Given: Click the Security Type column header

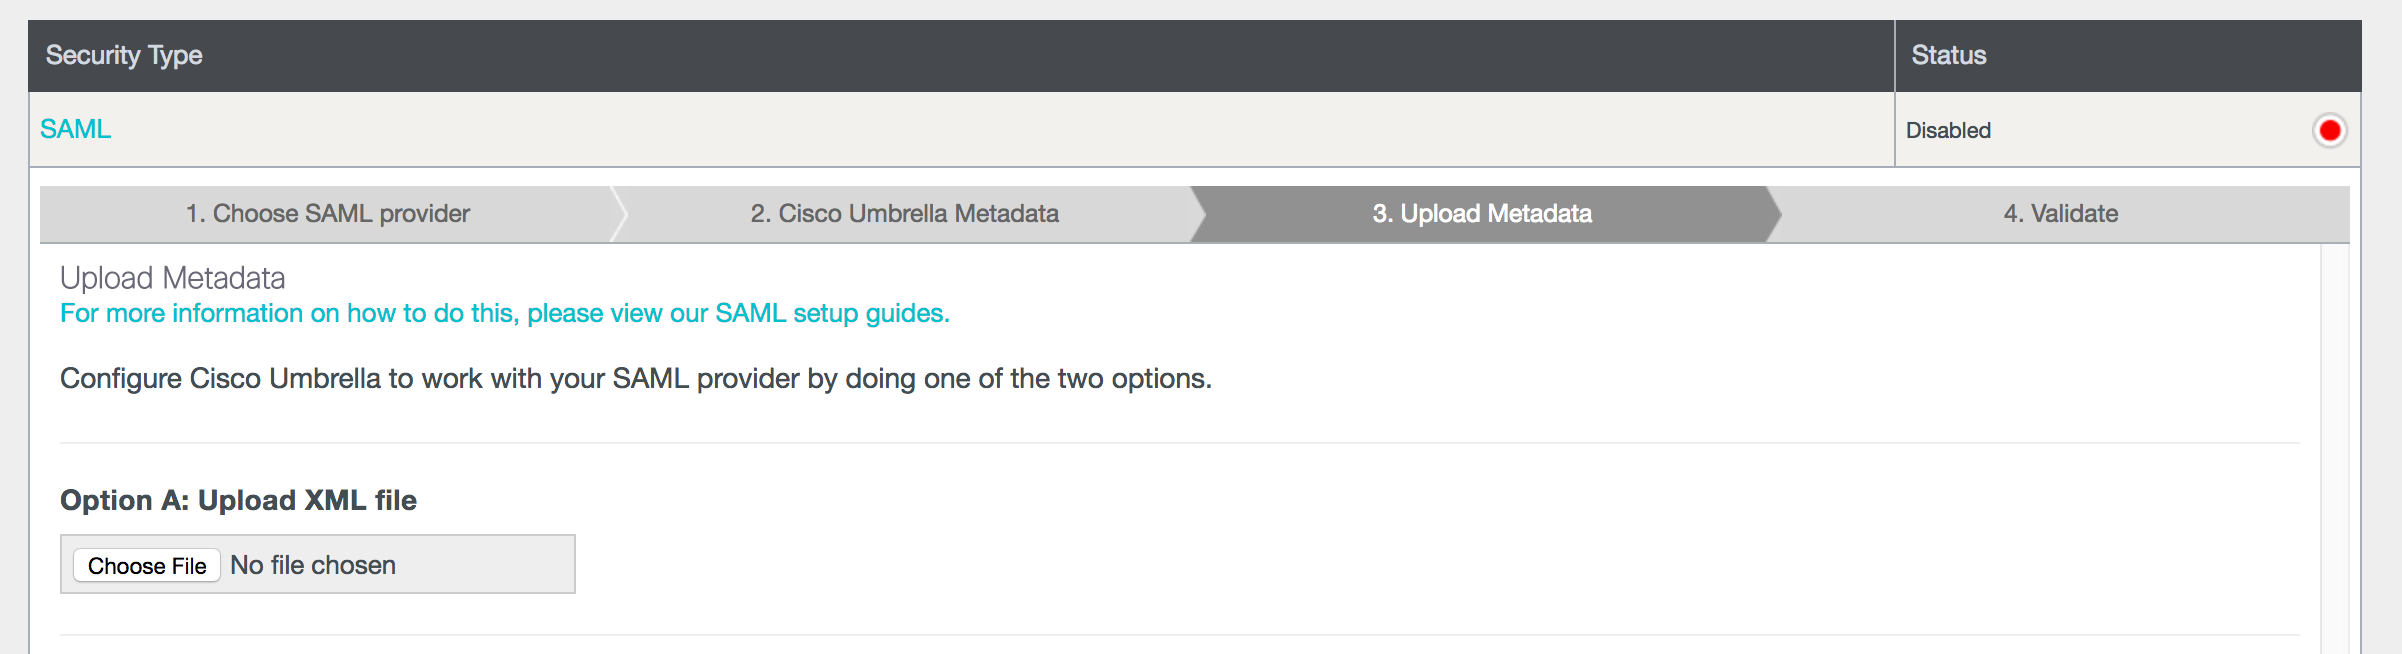Looking at the screenshot, I should pyautogui.click(x=124, y=55).
